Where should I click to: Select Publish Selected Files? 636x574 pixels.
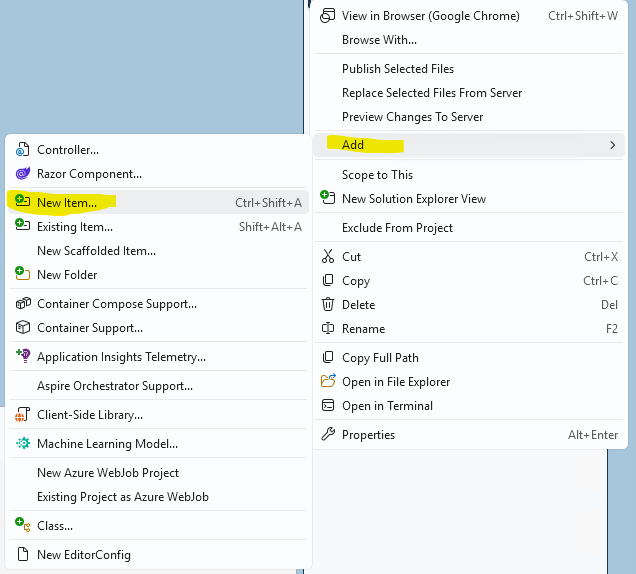tap(398, 69)
